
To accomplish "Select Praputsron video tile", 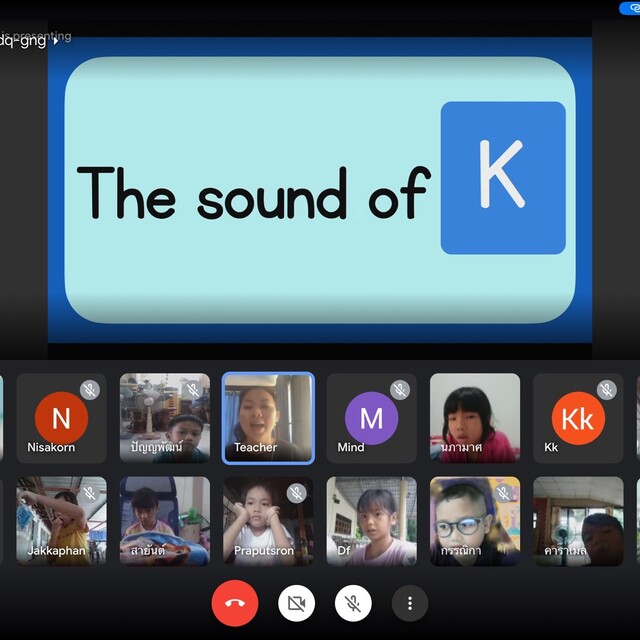I will click(268, 521).
